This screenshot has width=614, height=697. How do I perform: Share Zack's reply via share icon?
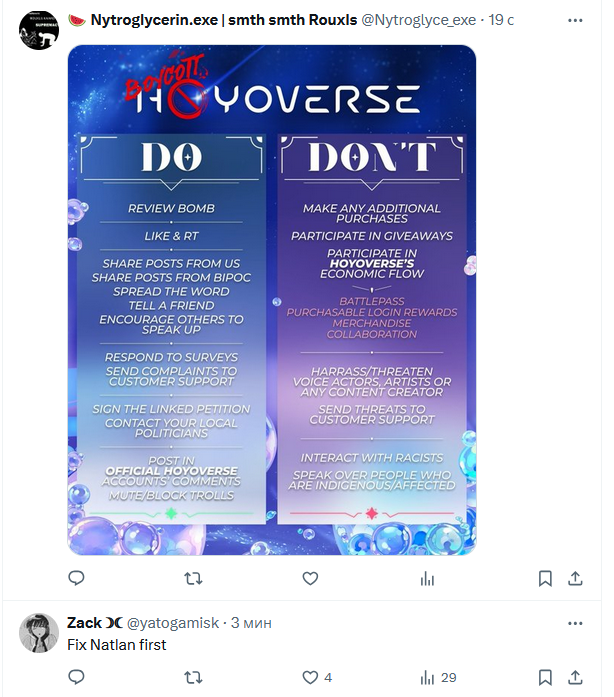(575, 677)
